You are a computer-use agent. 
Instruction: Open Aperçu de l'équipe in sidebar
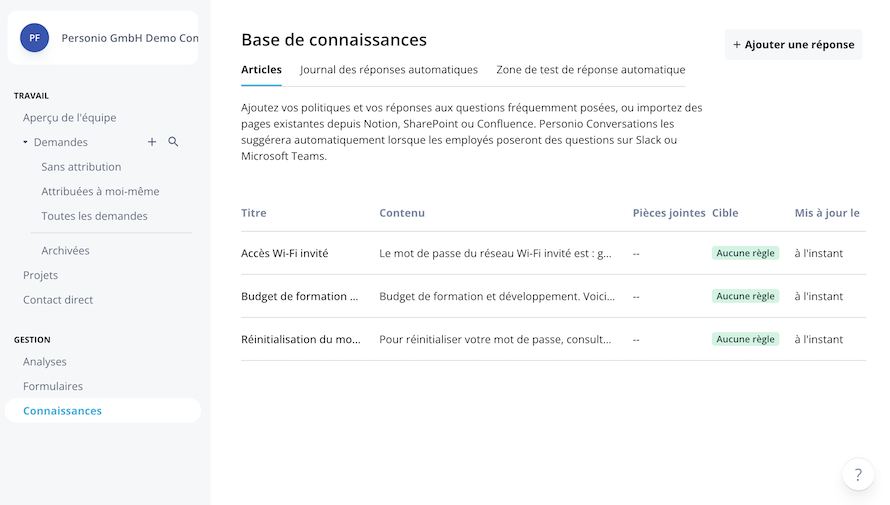point(70,118)
